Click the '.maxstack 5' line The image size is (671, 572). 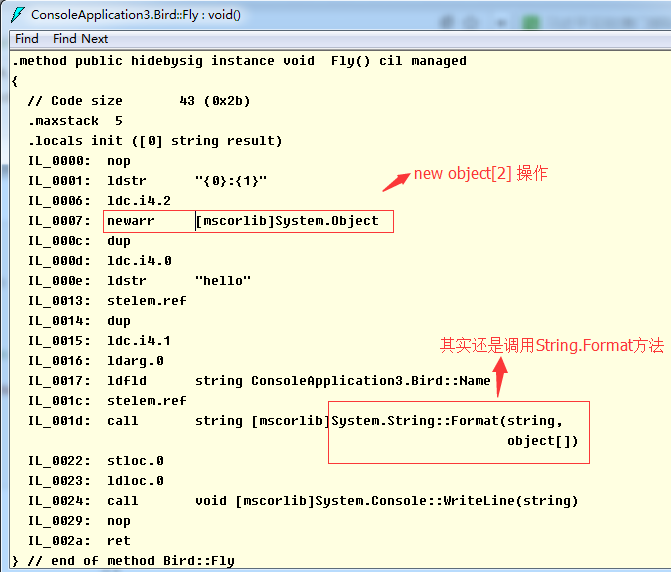pyautogui.click(x=76, y=121)
